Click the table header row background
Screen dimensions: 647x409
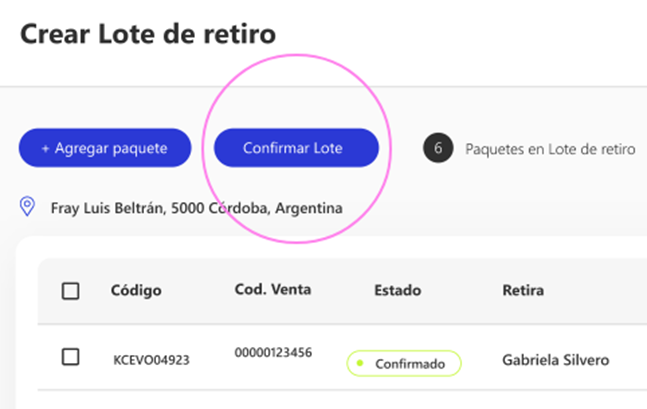(x=342, y=291)
